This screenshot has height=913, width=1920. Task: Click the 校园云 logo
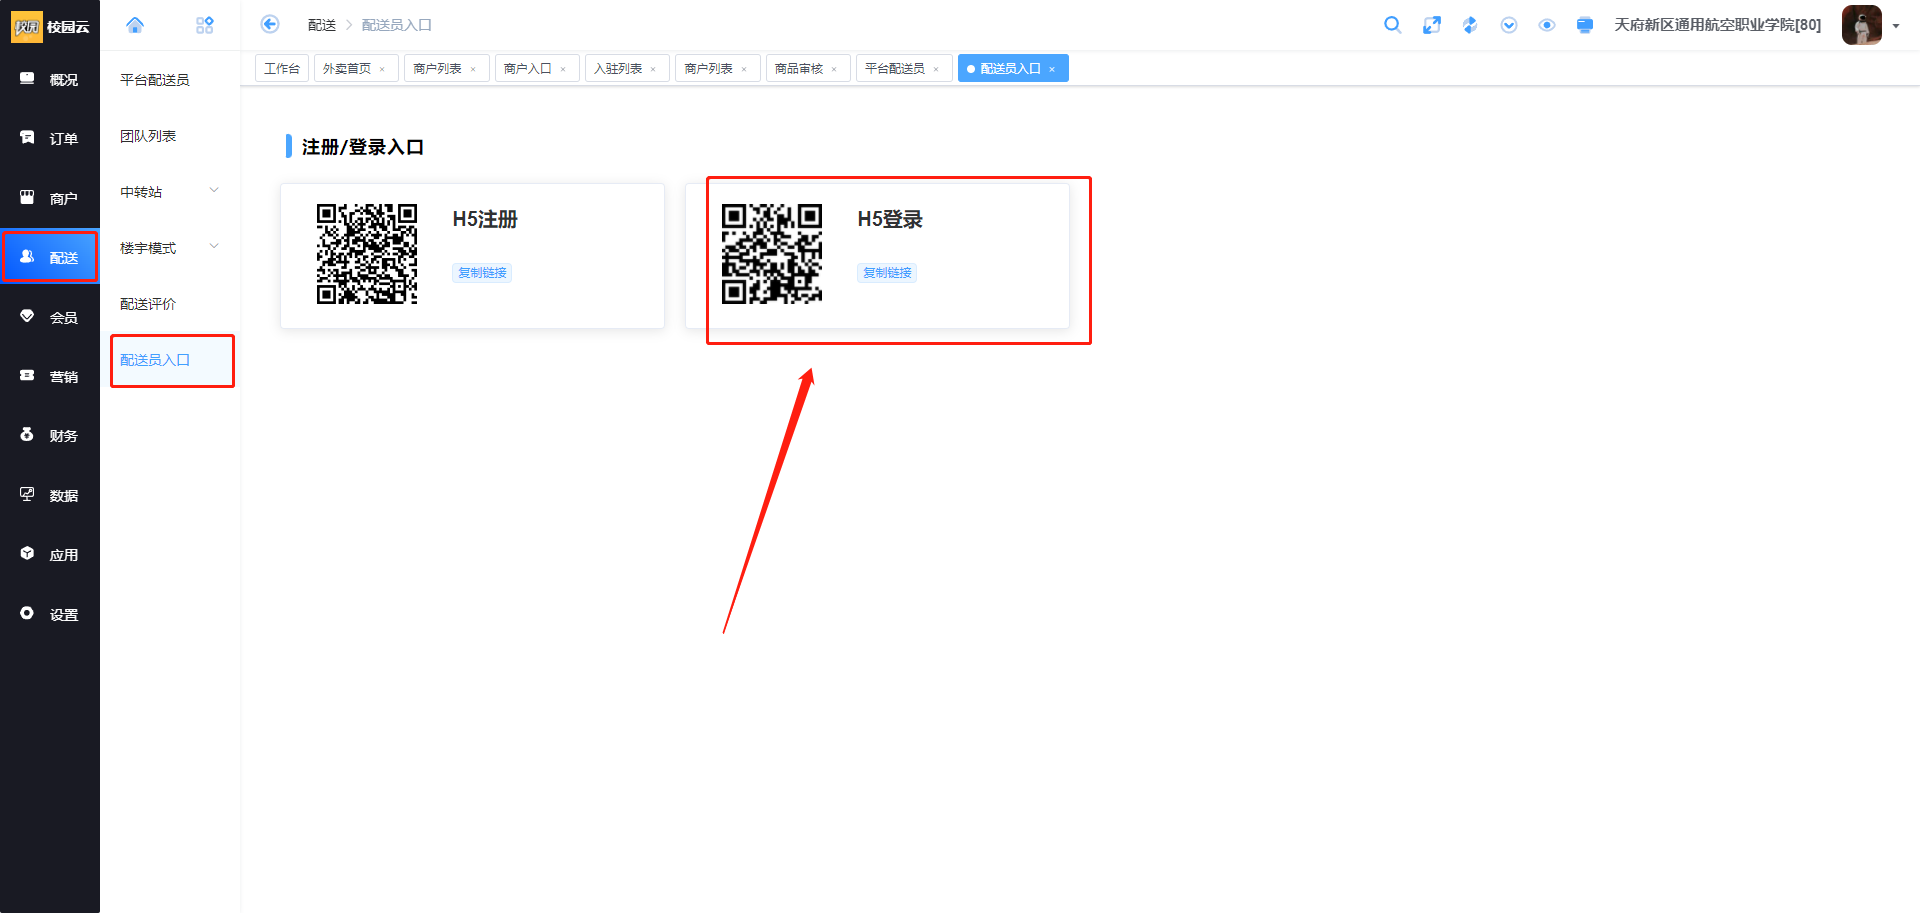point(50,26)
